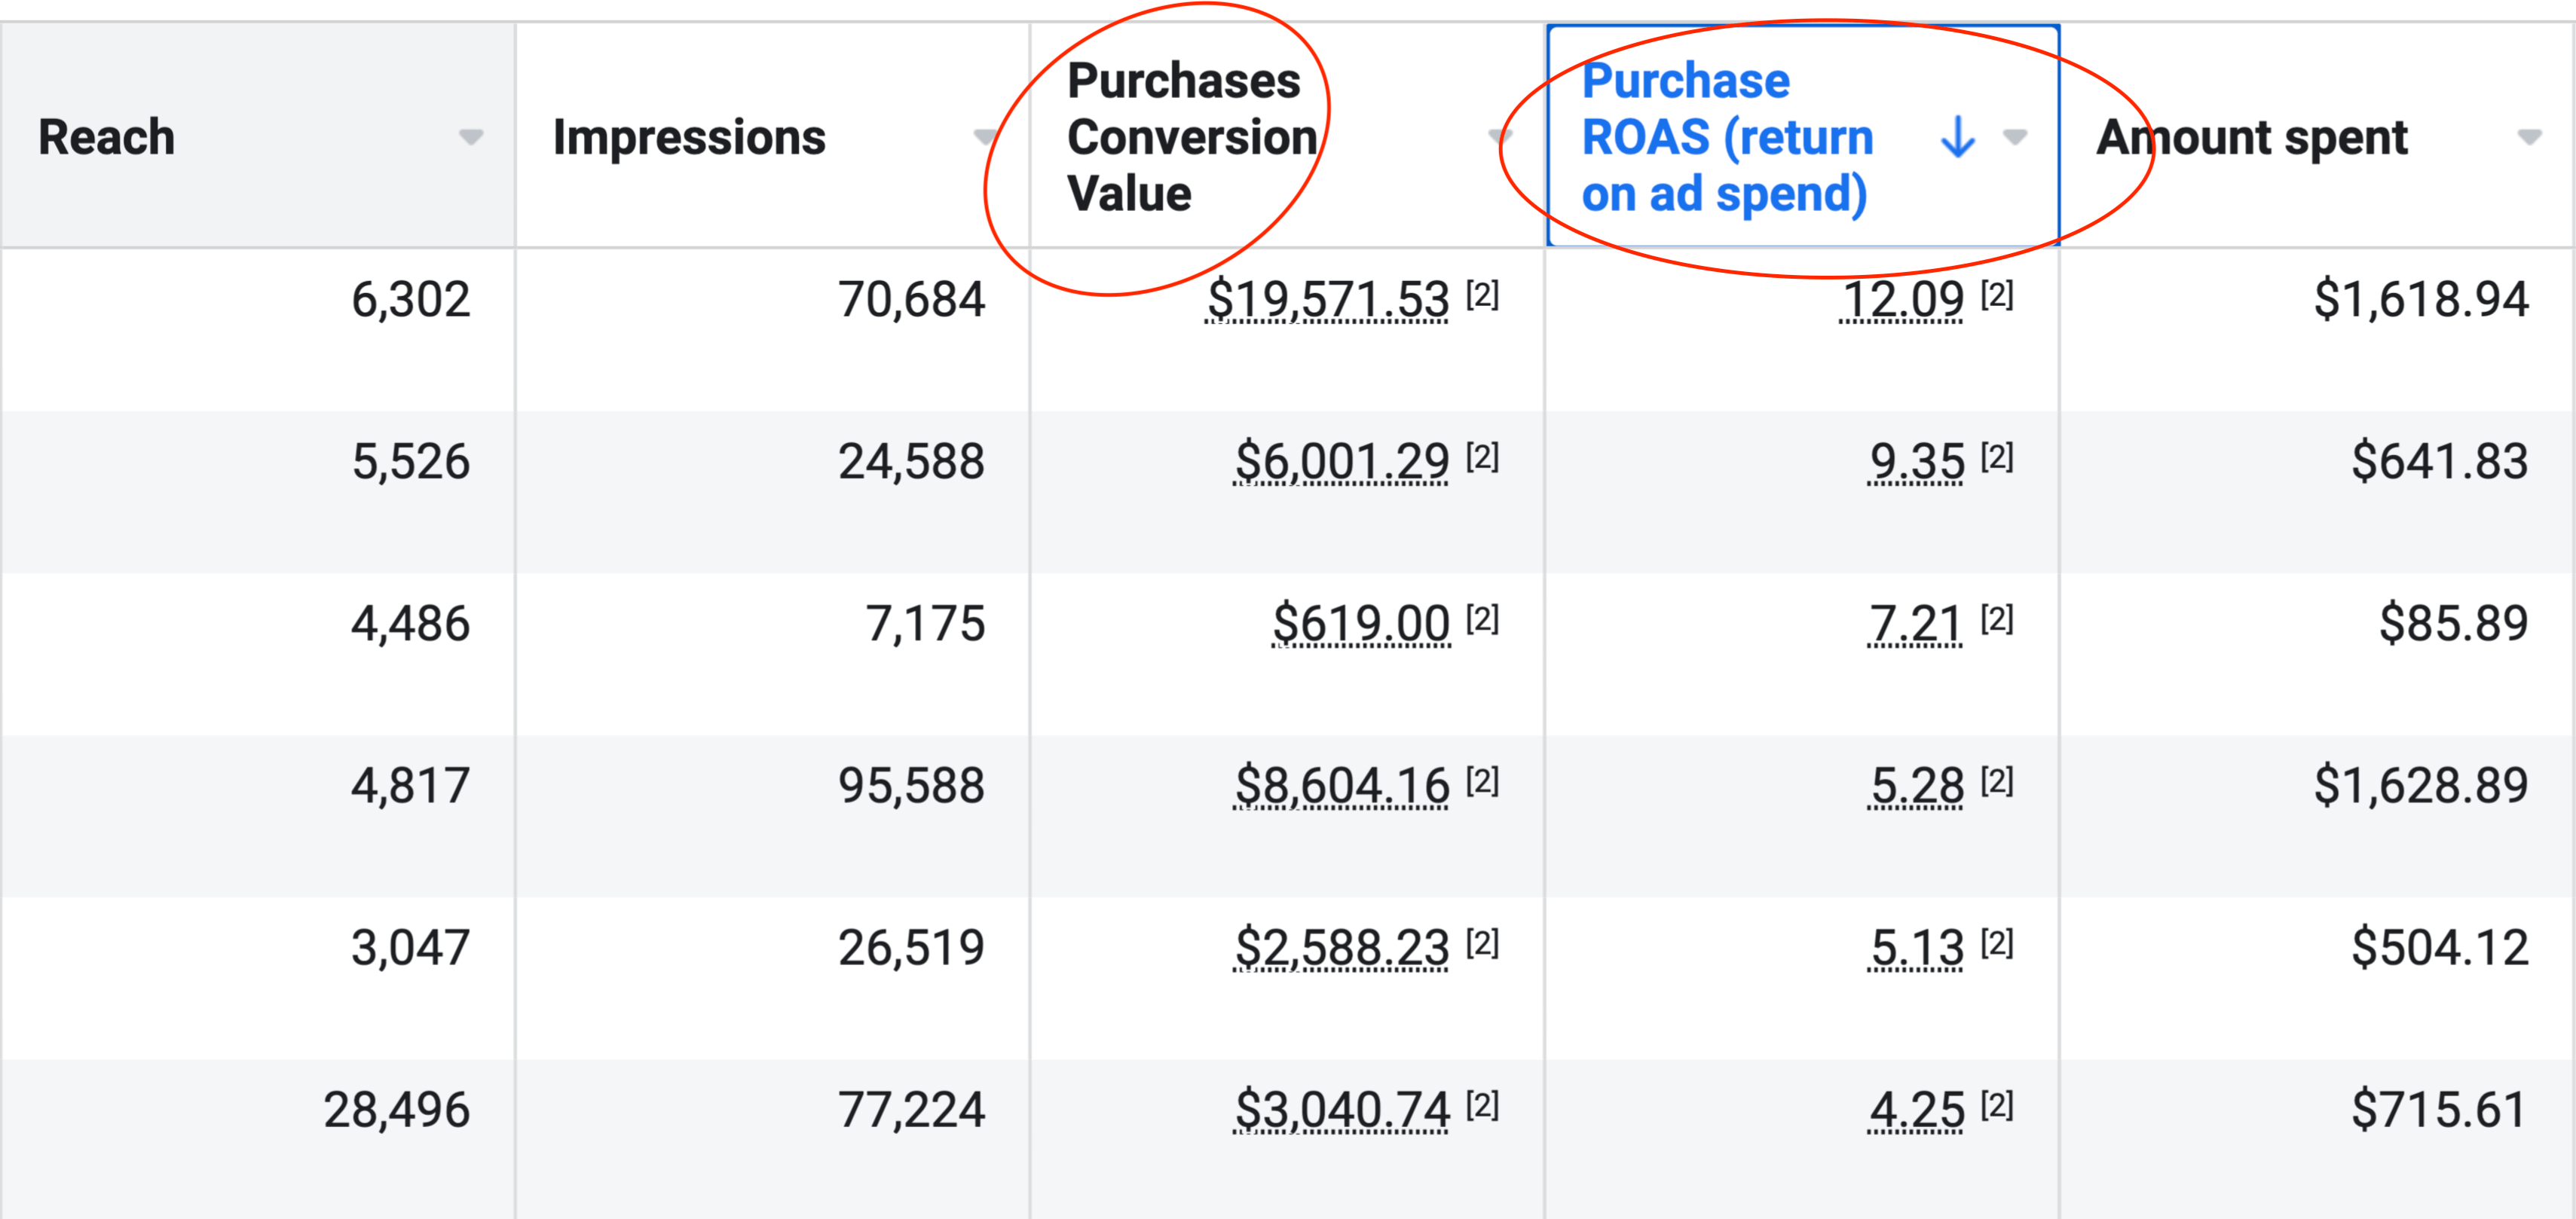Click the 5.28 ROAS value link
The image size is (2576, 1219).
coord(1916,786)
